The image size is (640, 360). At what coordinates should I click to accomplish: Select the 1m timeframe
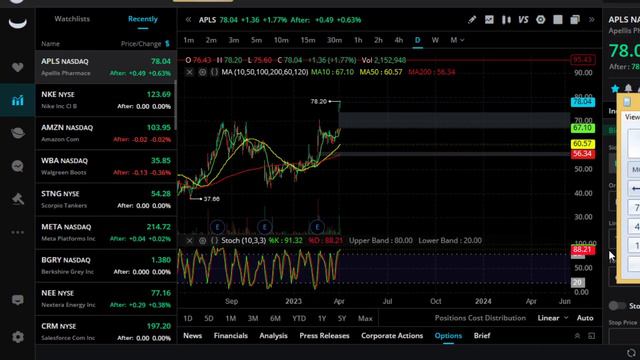(189, 40)
